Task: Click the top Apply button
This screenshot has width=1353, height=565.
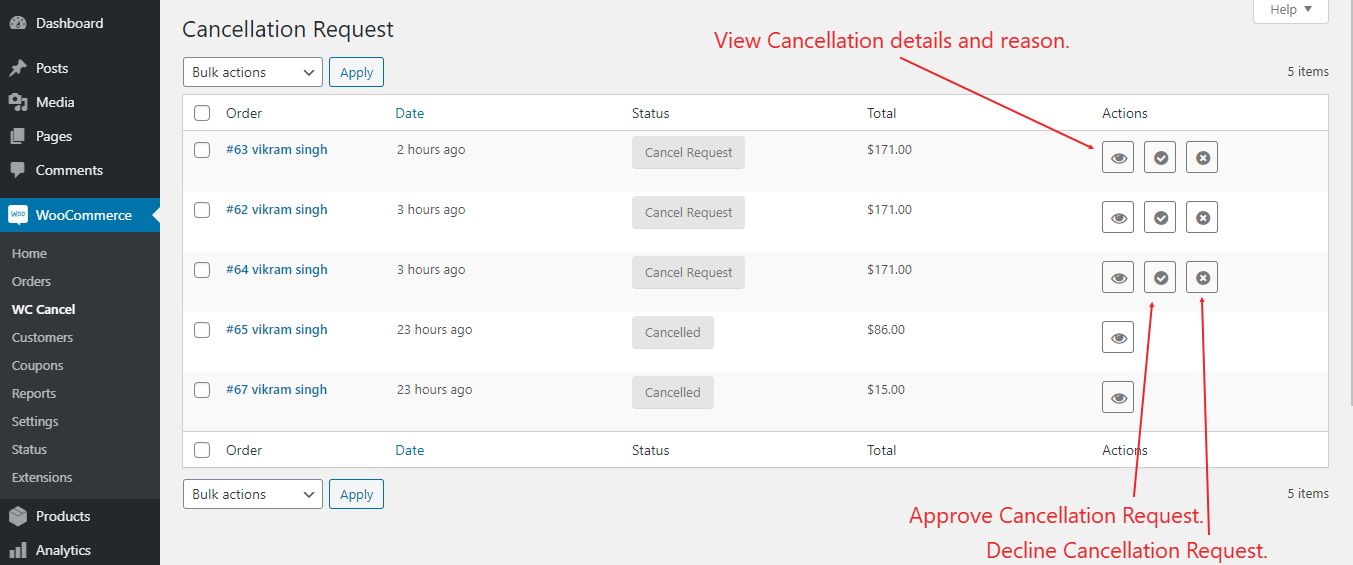Action: coord(356,72)
